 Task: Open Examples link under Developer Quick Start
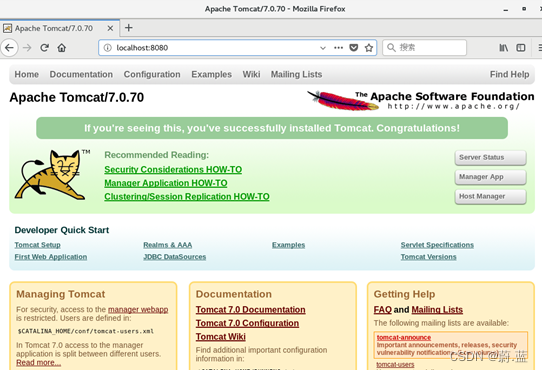(x=288, y=245)
